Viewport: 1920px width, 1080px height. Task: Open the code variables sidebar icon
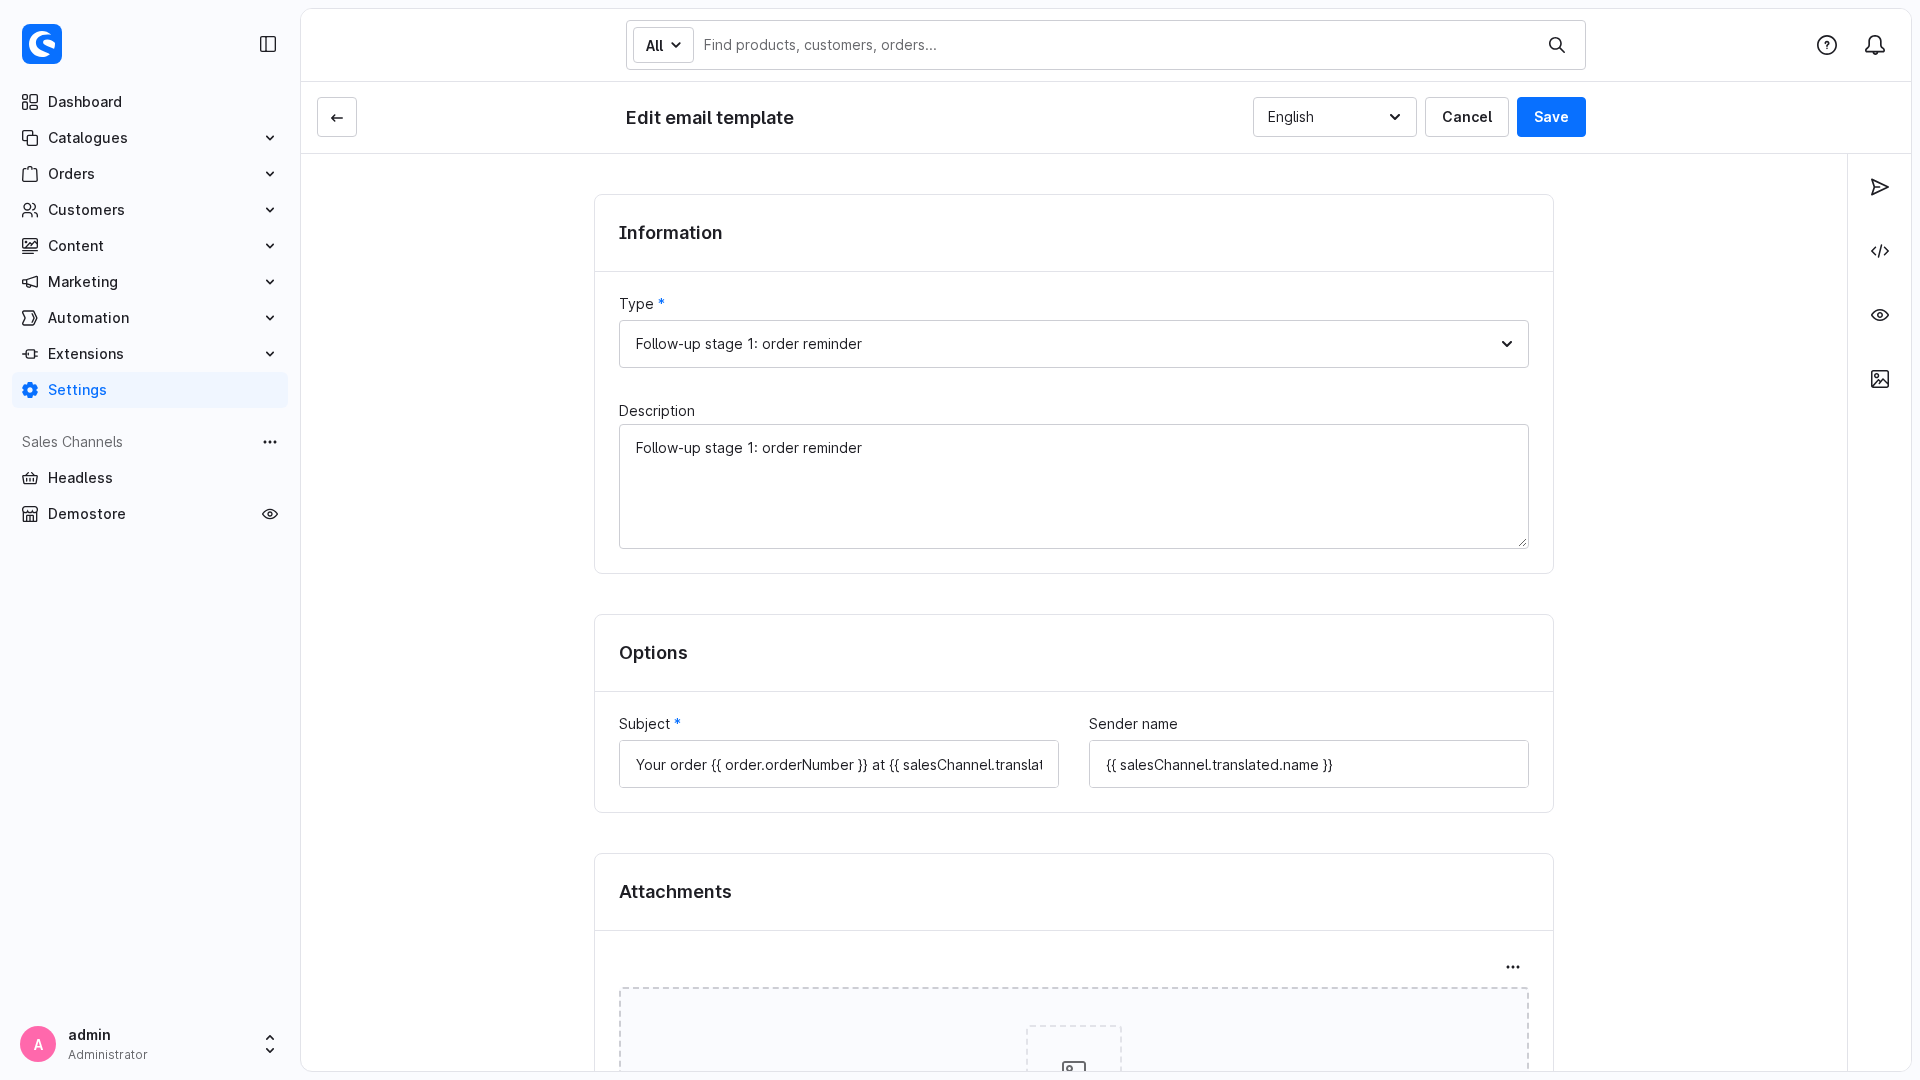point(1880,251)
